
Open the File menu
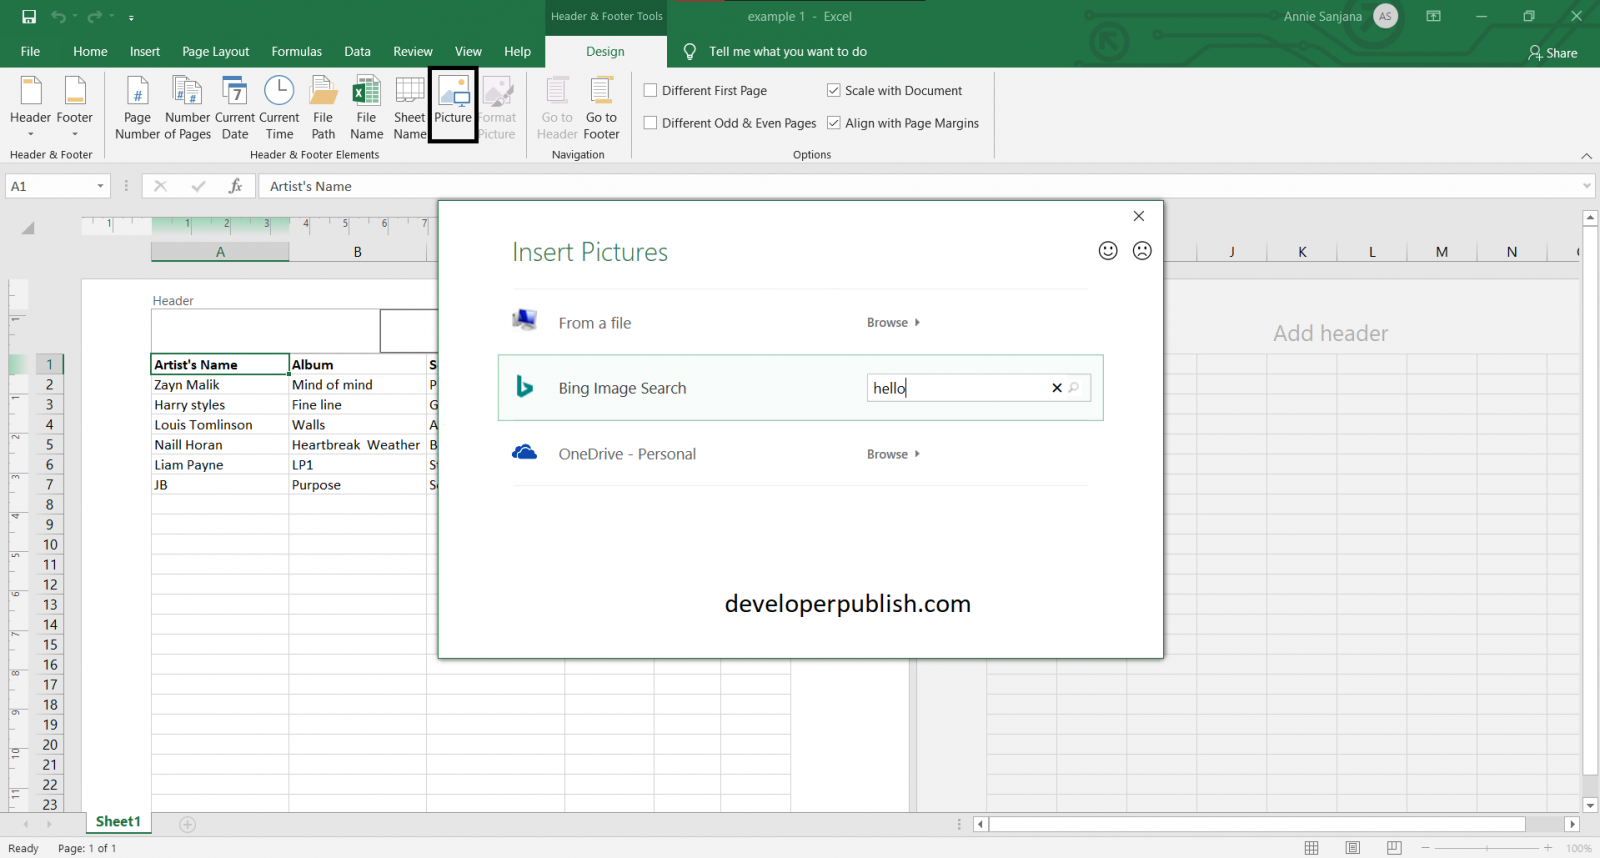(x=30, y=52)
